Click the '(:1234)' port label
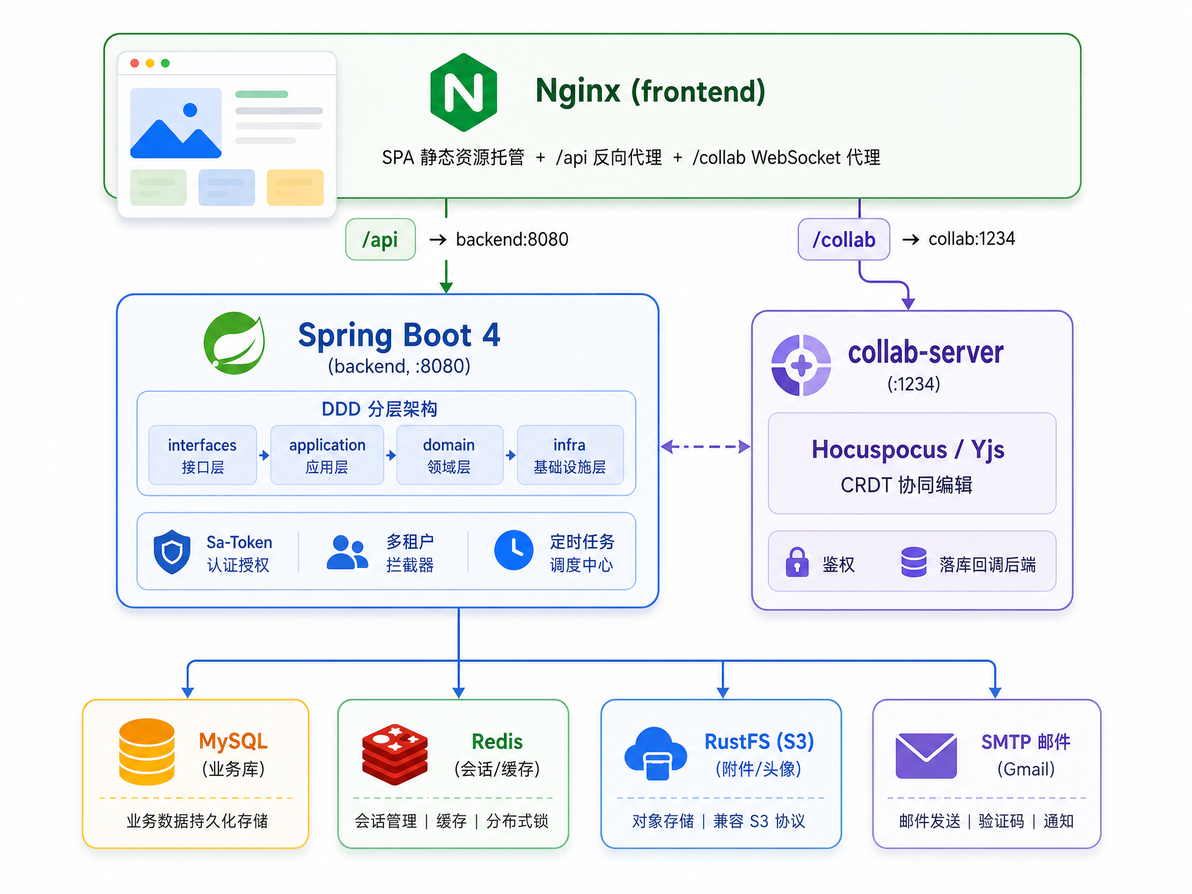Image resolution: width=1192 pixels, height=894 pixels. [x=914, y=384]
